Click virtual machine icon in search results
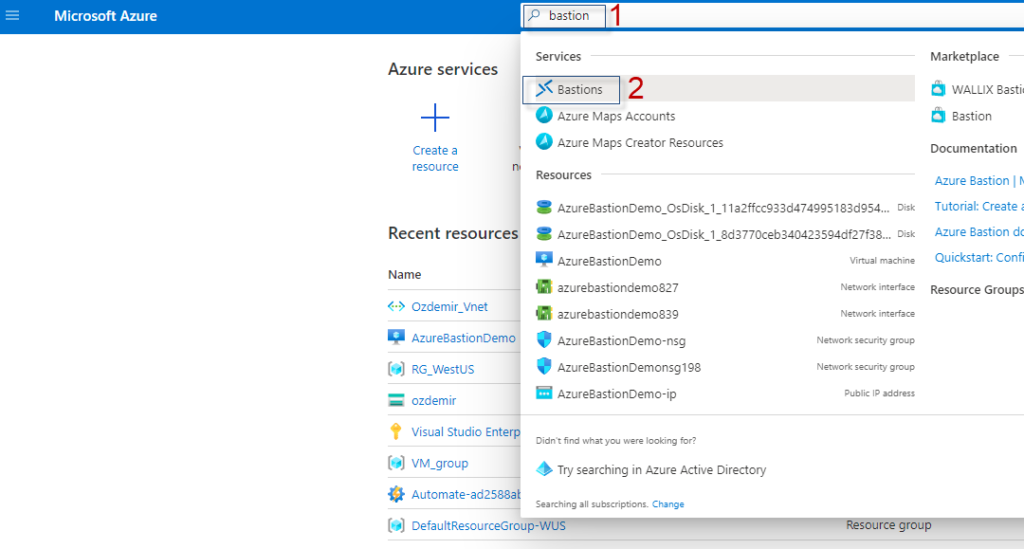1024x549 pixels. coord(544,260)
